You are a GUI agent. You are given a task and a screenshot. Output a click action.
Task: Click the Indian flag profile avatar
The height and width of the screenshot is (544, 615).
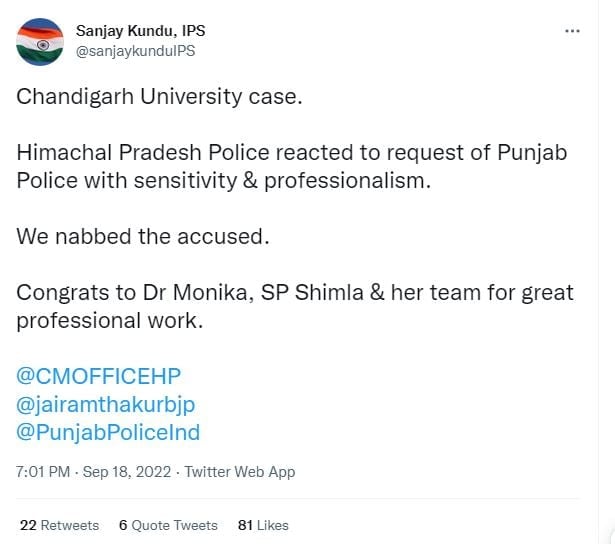(x=40, y=42)
